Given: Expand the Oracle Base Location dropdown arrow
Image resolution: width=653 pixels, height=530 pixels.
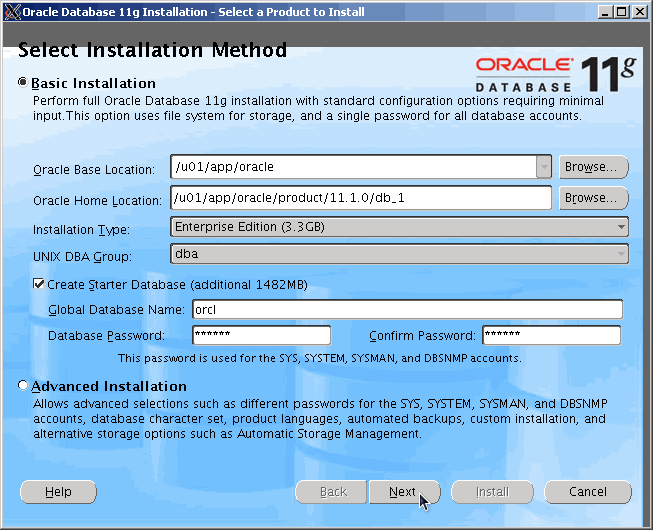Looking at the screenshot, I should pyautogui.click(x=543, y=167).
